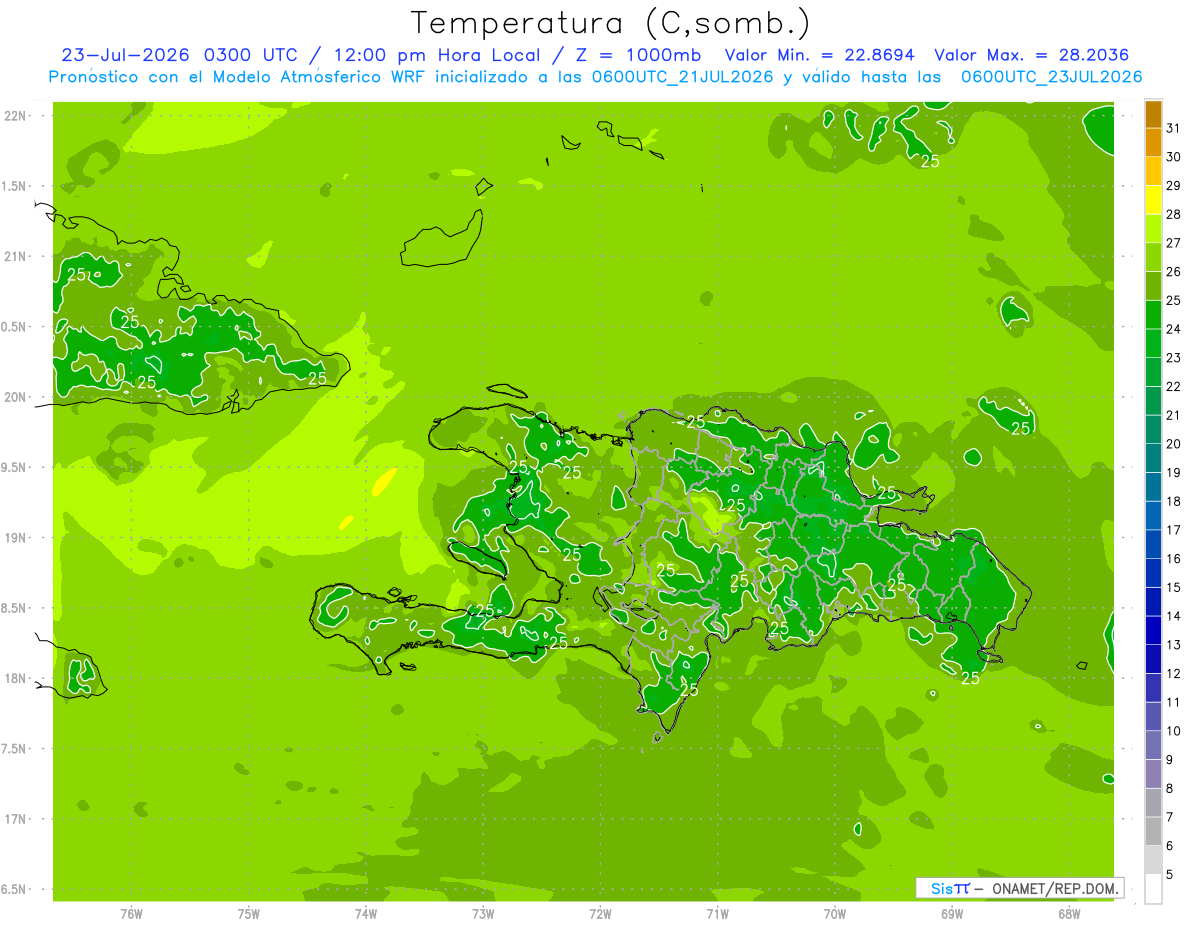The width and height of the screenshot is (1200, 927).
Task: Click the '75W' longitude label
Action: [x=248, y=913]
